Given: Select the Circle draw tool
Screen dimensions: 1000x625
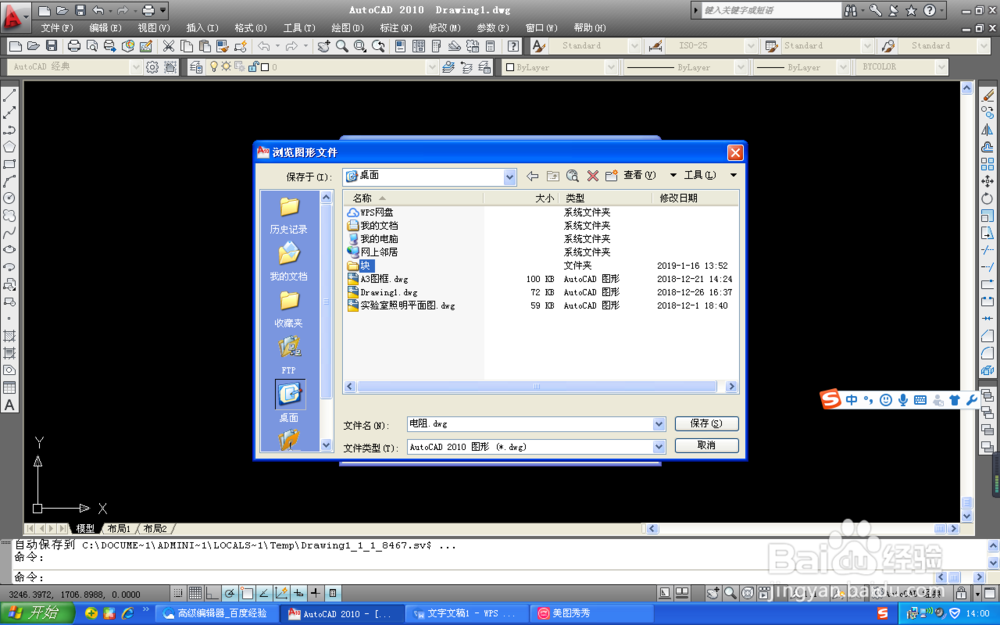Looking at the screenshot, I should 10,198.
